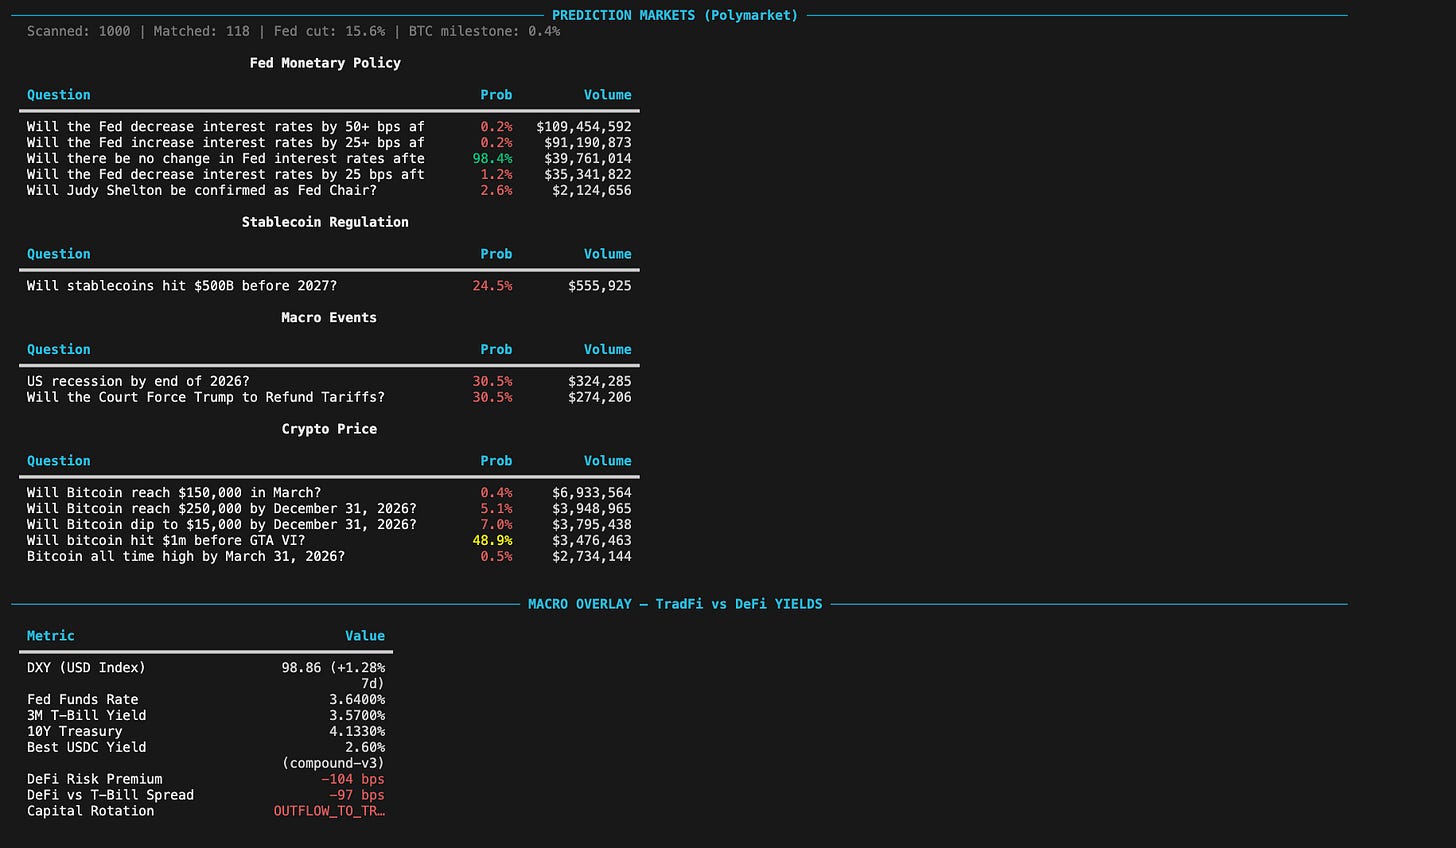Click the $3,795,438 volume value

592,525
